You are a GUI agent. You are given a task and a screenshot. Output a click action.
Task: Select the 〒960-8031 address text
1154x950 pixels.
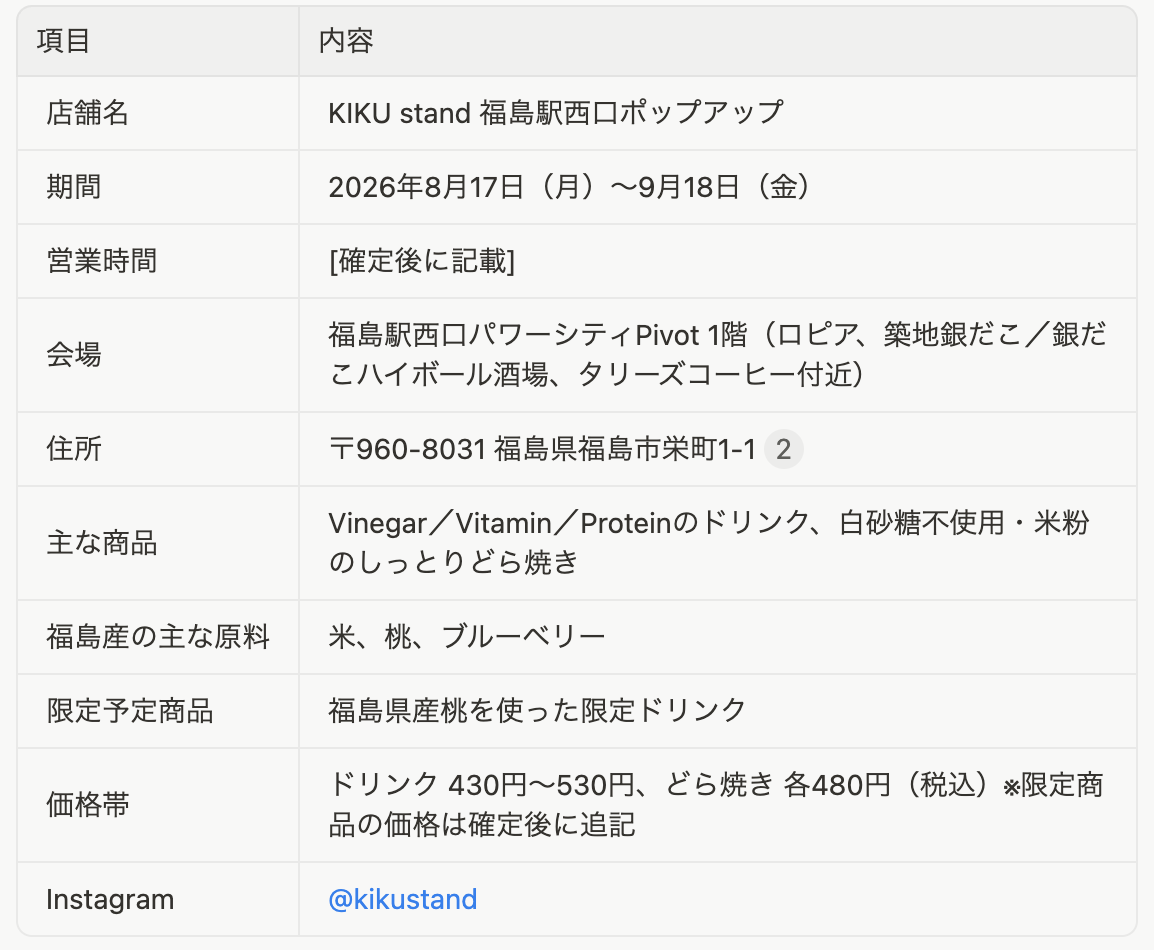(542, 449)
